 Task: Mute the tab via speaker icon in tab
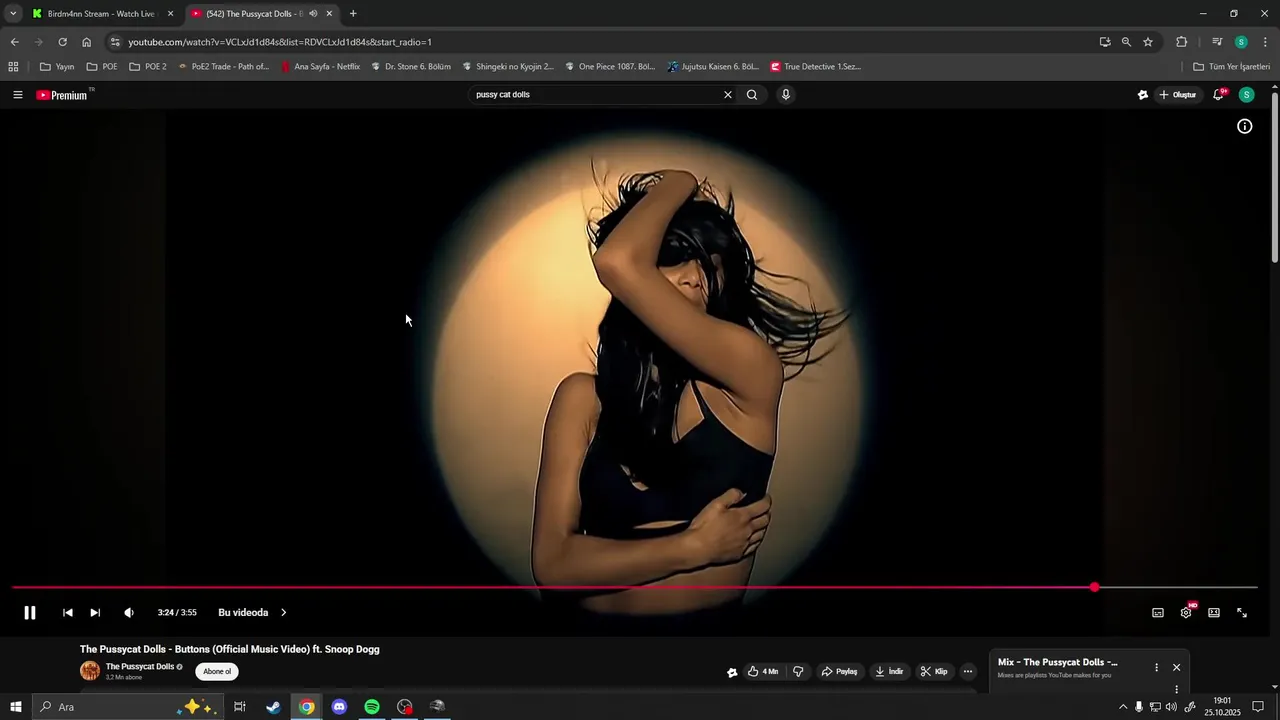click(x=313, y=14)
